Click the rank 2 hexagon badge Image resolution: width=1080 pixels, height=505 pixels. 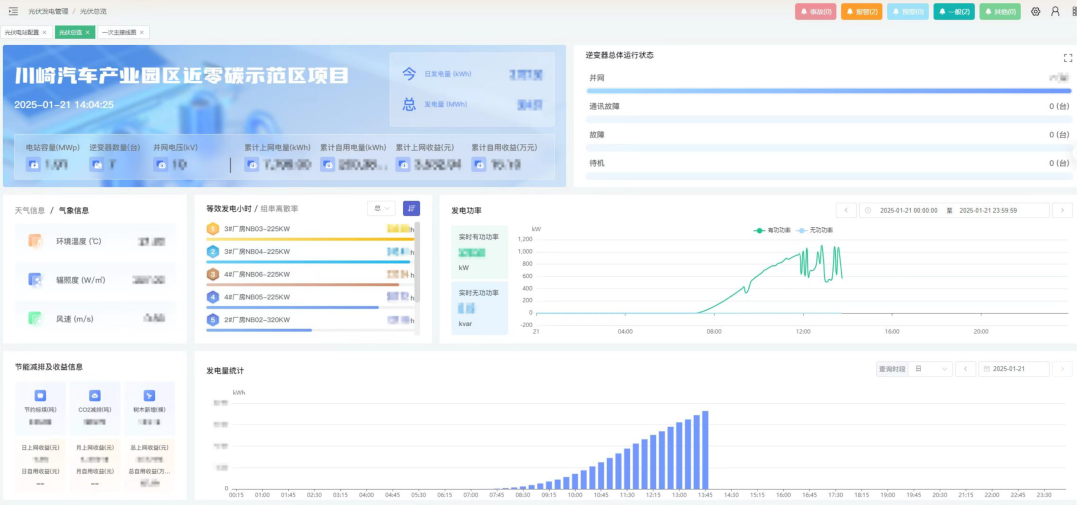(213, 251)
